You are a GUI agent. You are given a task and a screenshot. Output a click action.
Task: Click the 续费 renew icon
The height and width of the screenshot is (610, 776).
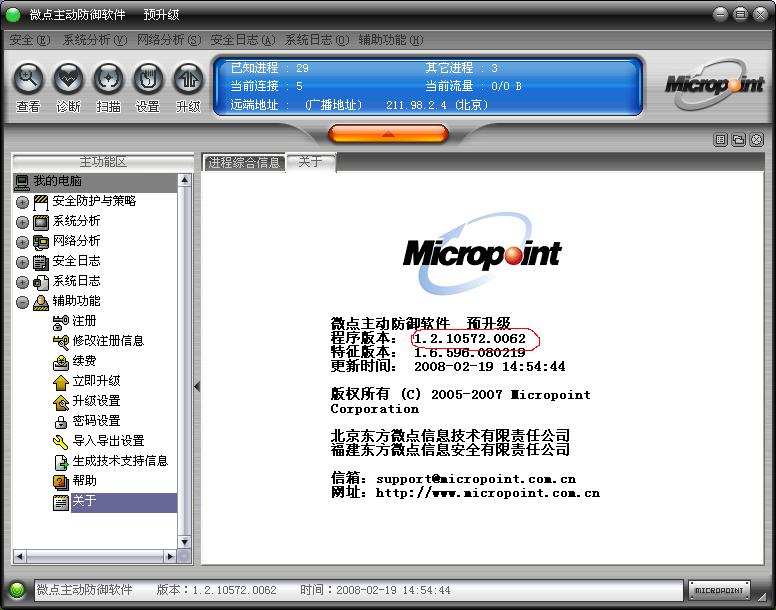[60, 362]
